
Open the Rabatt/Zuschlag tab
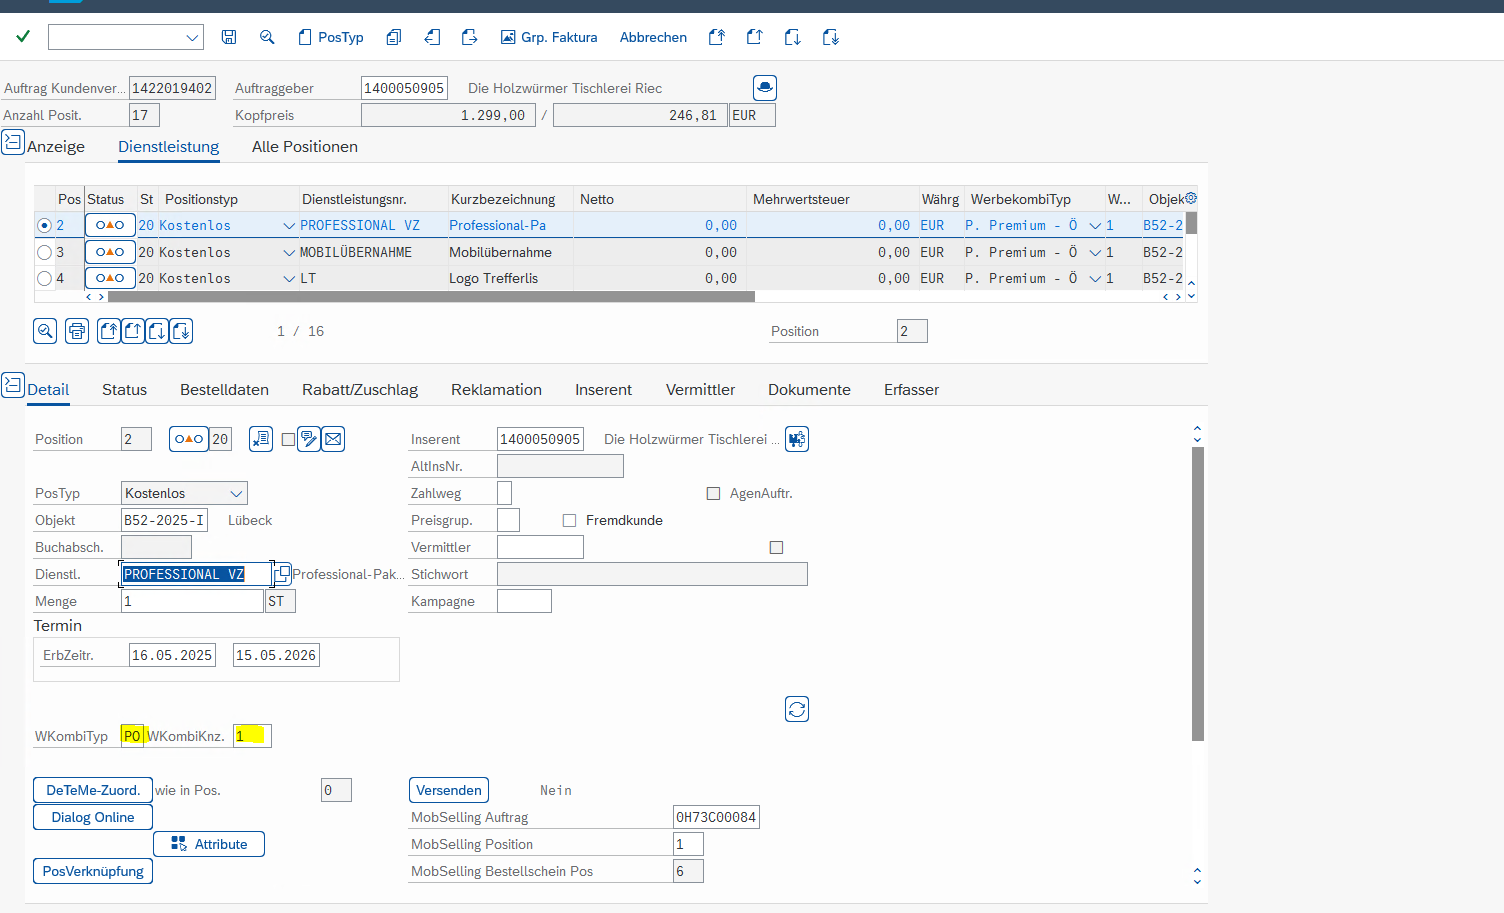click(360, 389)
